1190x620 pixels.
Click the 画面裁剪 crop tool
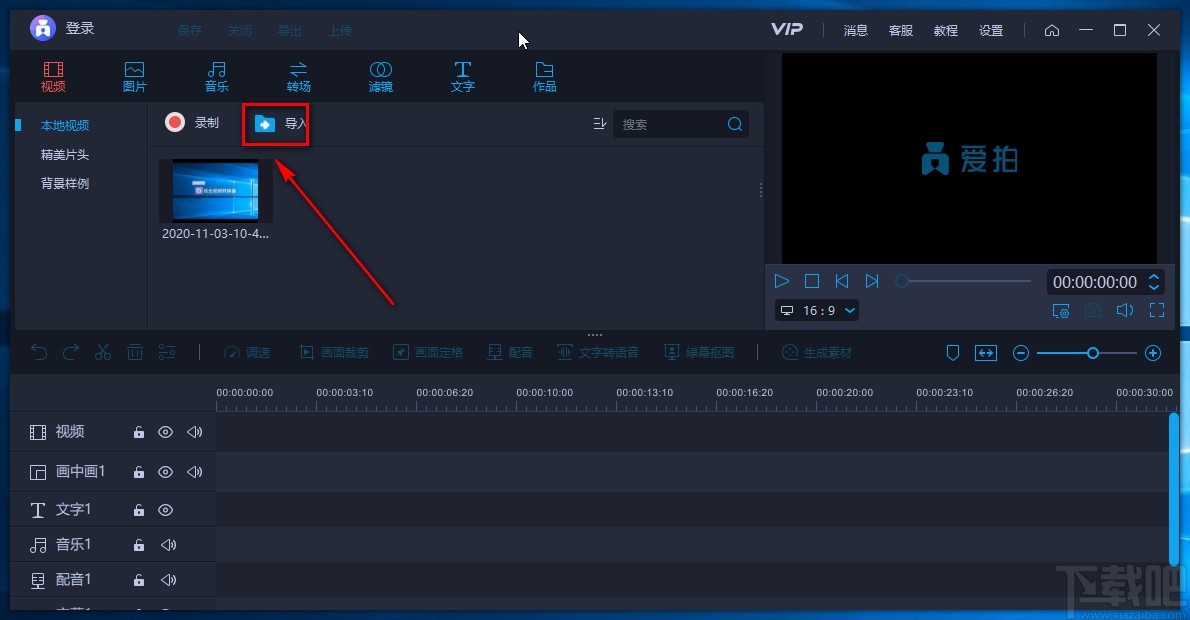[334, 353]
